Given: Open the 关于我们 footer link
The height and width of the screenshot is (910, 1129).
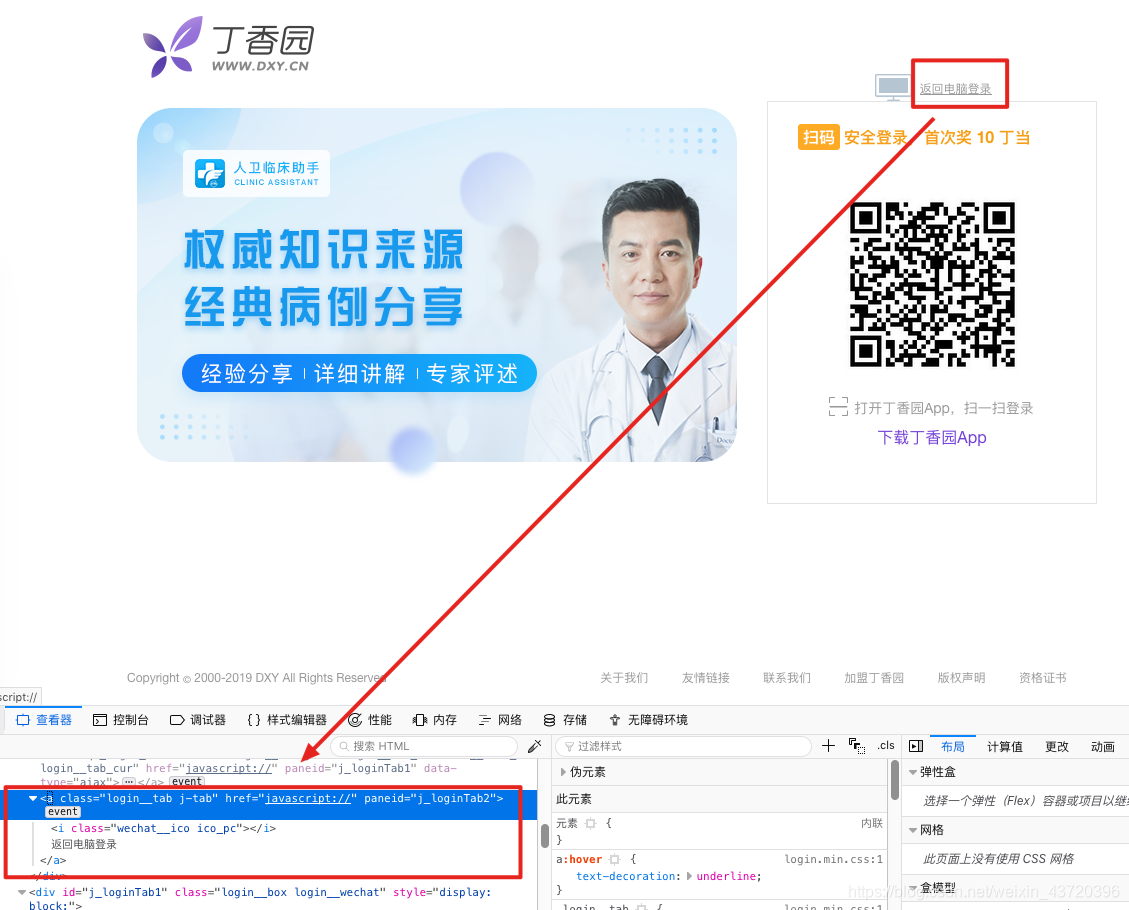Looking at the screenshot, I should [624, 677].
